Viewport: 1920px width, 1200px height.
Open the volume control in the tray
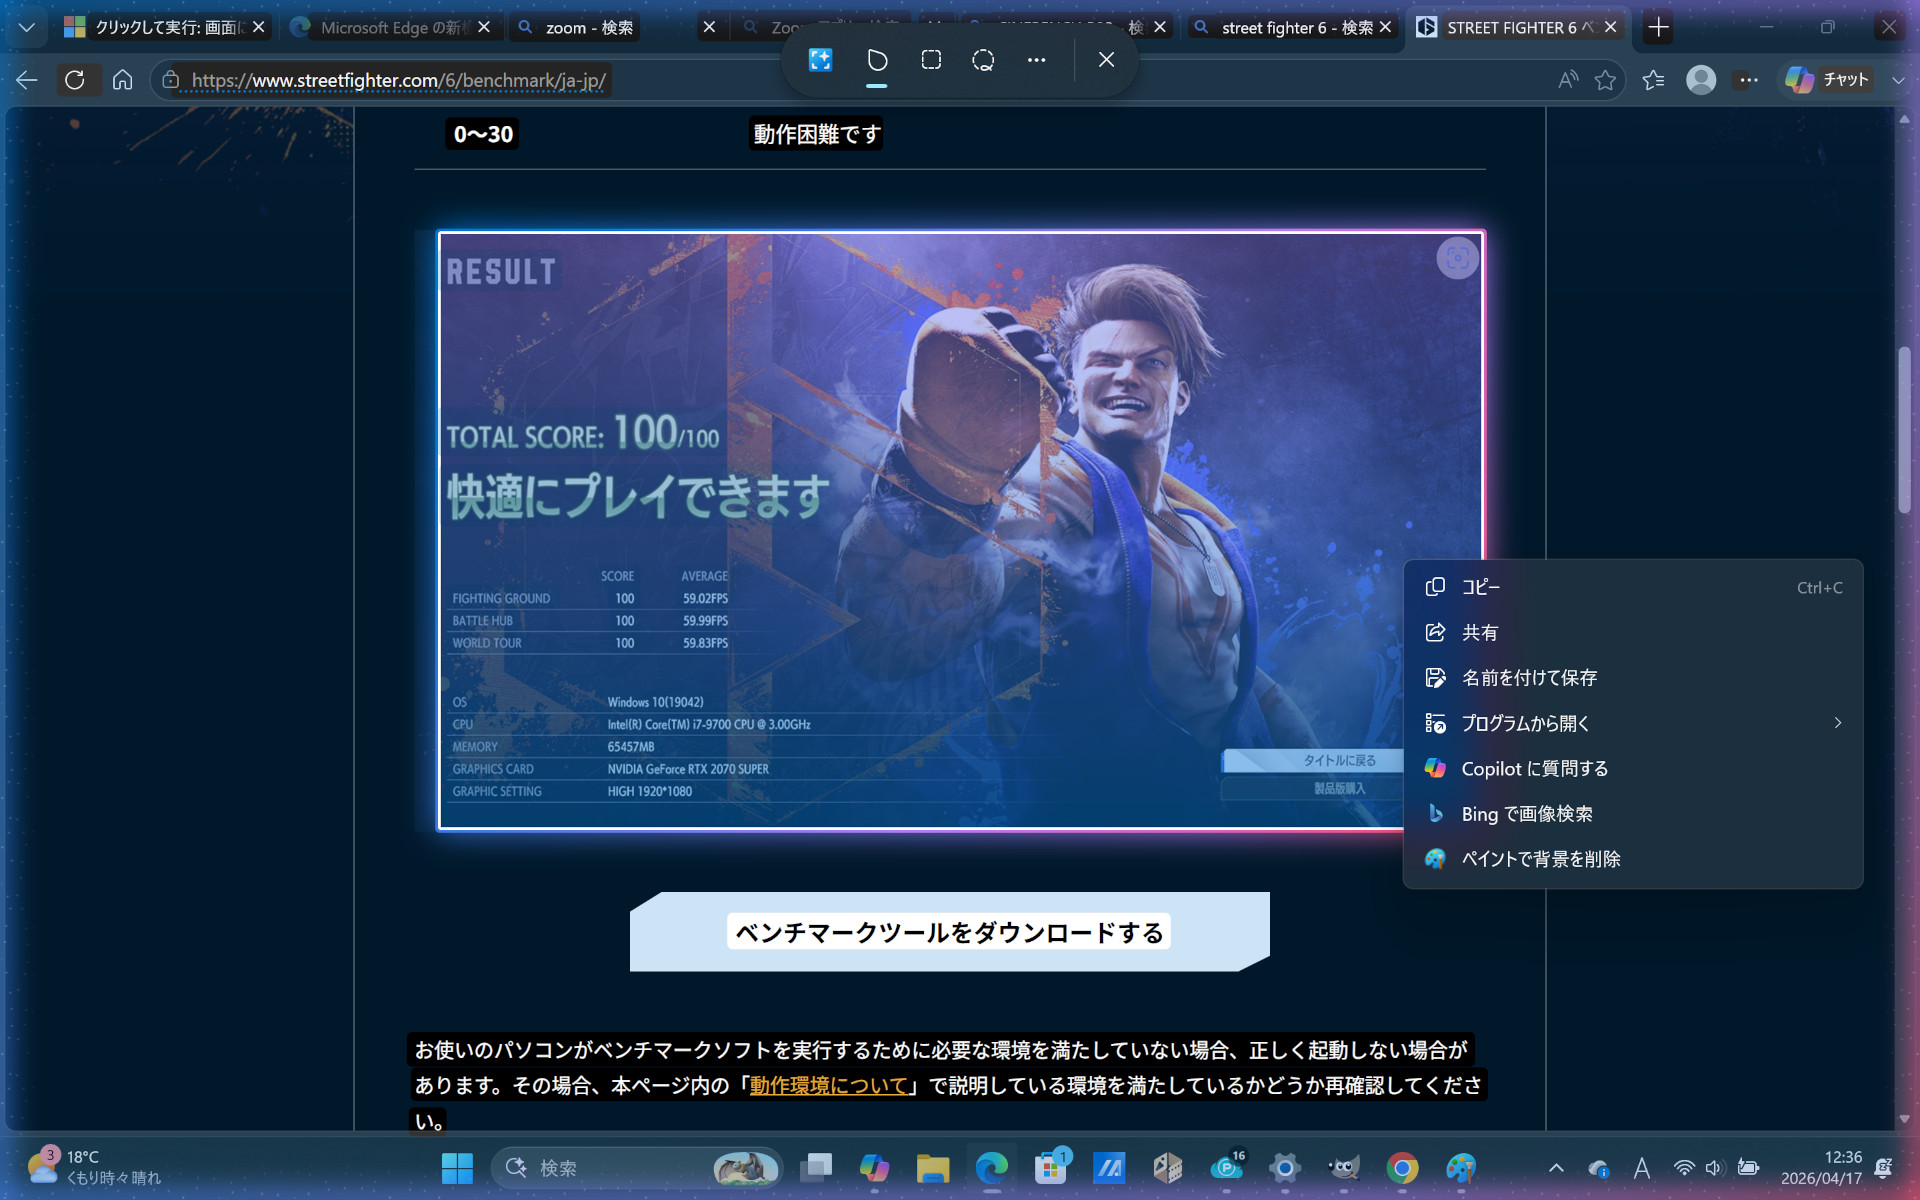1714,1167
